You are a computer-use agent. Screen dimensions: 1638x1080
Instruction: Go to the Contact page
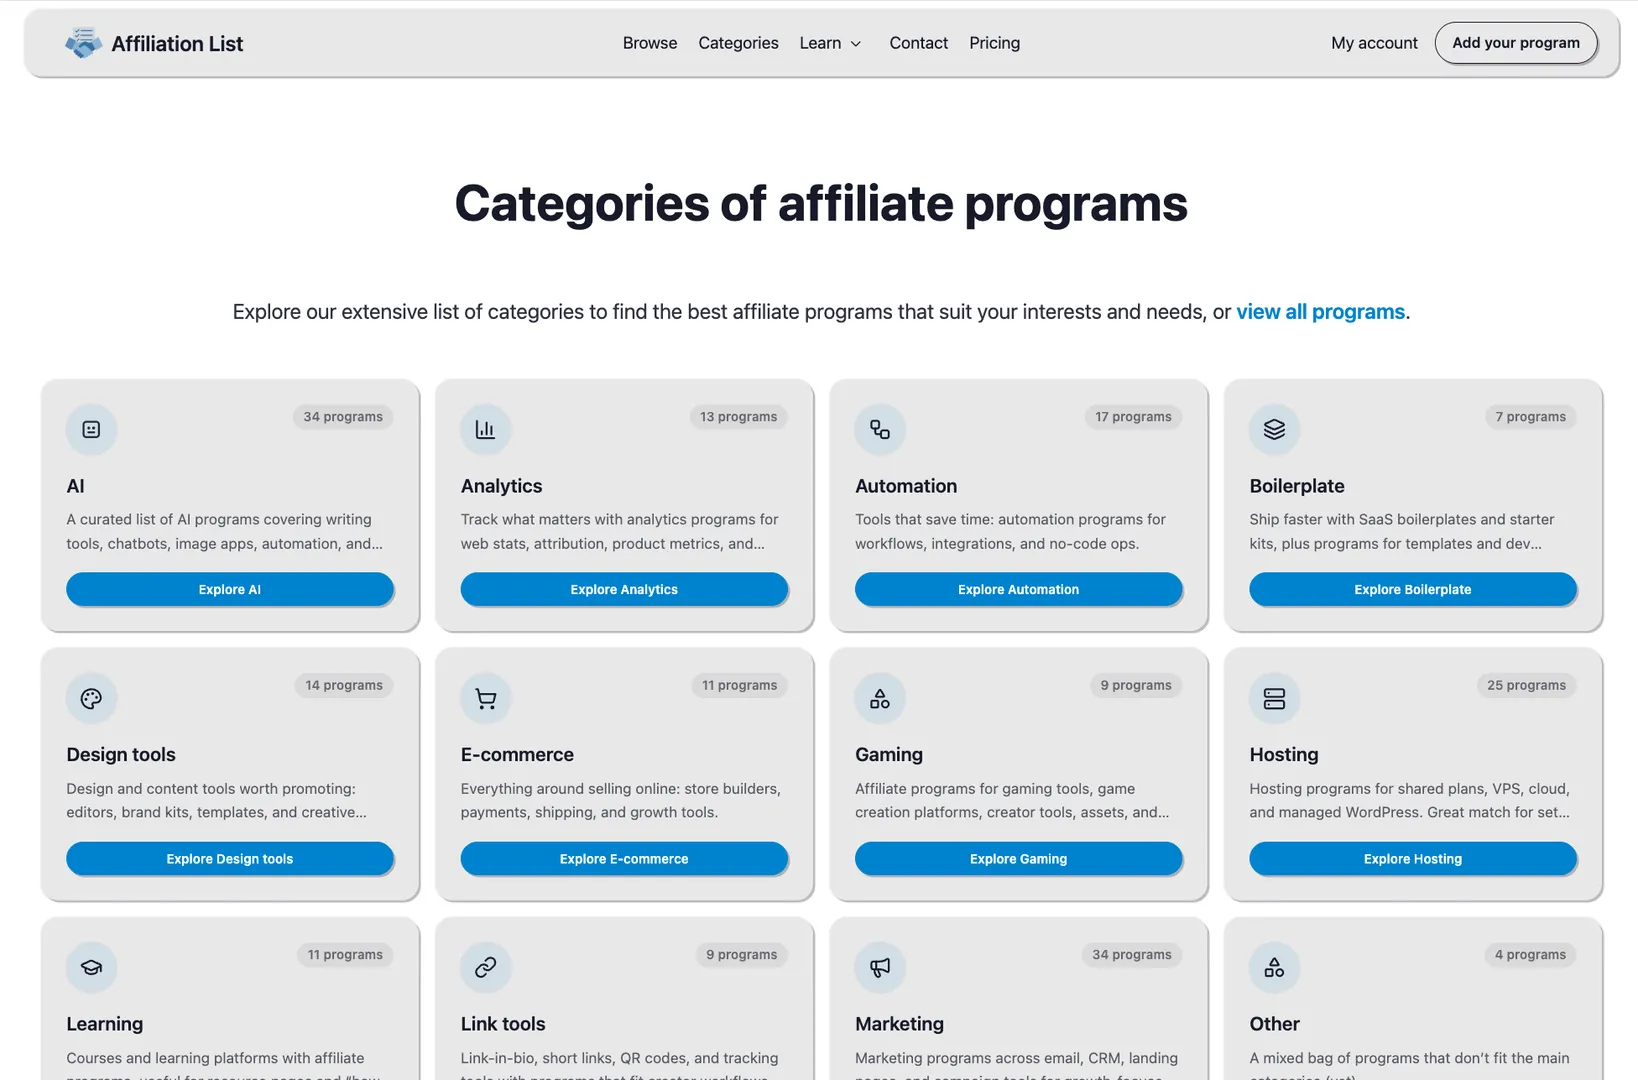click(918, 43)
